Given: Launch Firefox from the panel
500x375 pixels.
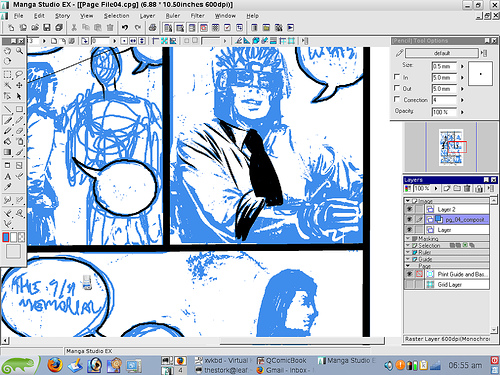Looking at the screenshot, I should [x=55, y=365].
